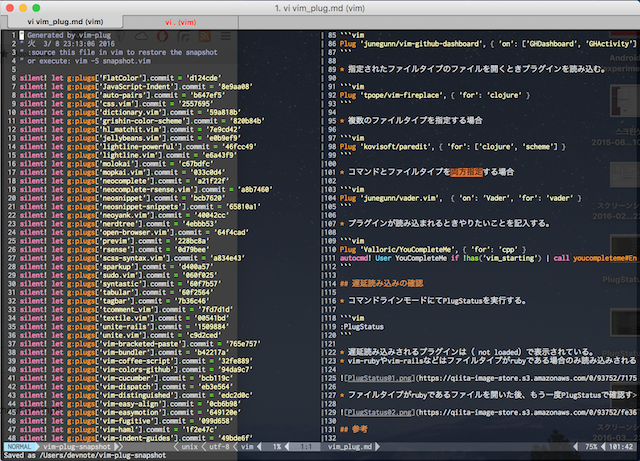640x461 pixels.
Task: Click the ':PlugStatus' command on line 119
Action: 362,327
